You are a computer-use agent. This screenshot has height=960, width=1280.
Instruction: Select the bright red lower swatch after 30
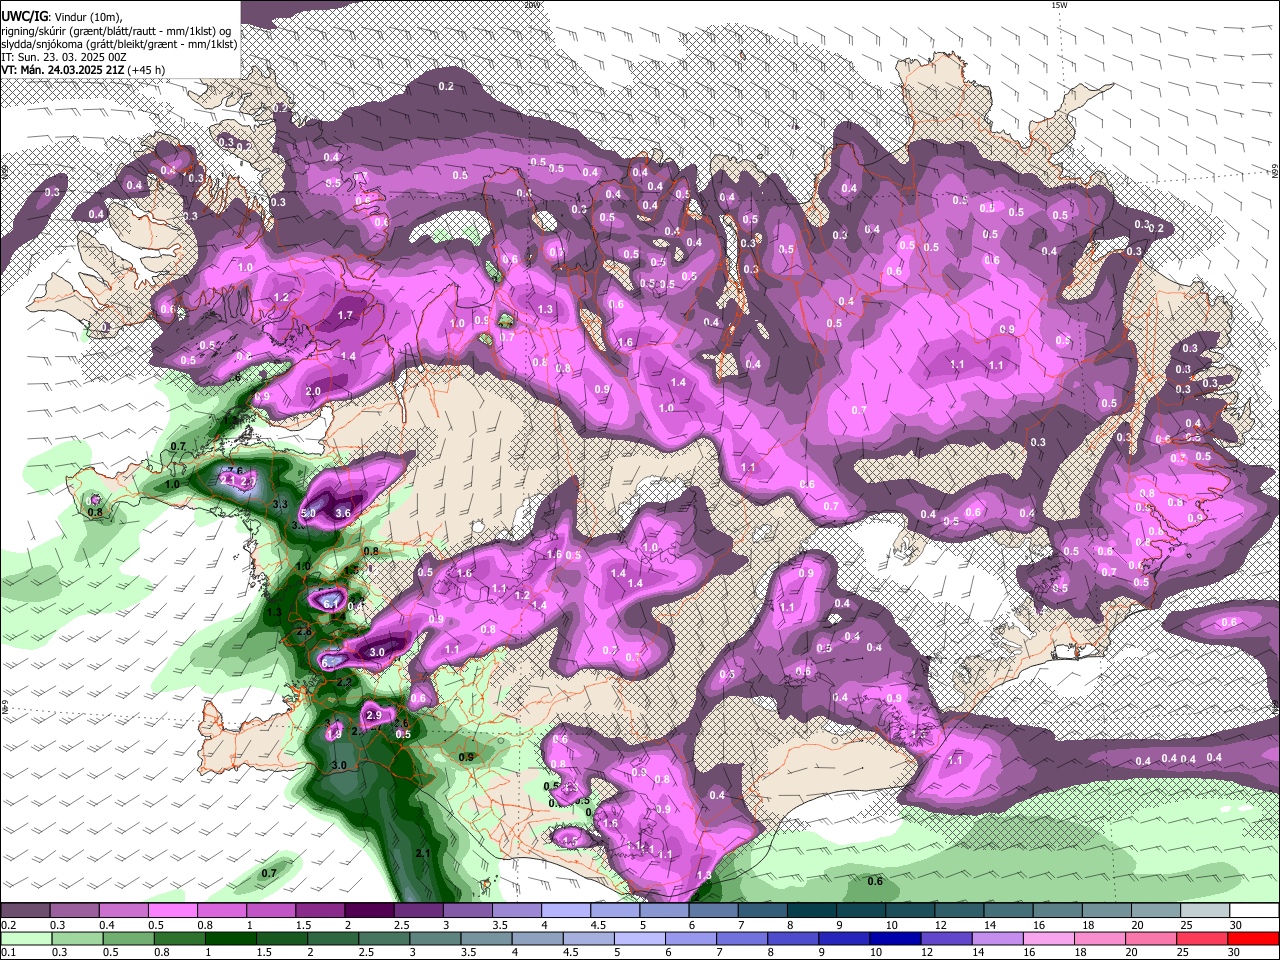click(x=1254, y=938)
